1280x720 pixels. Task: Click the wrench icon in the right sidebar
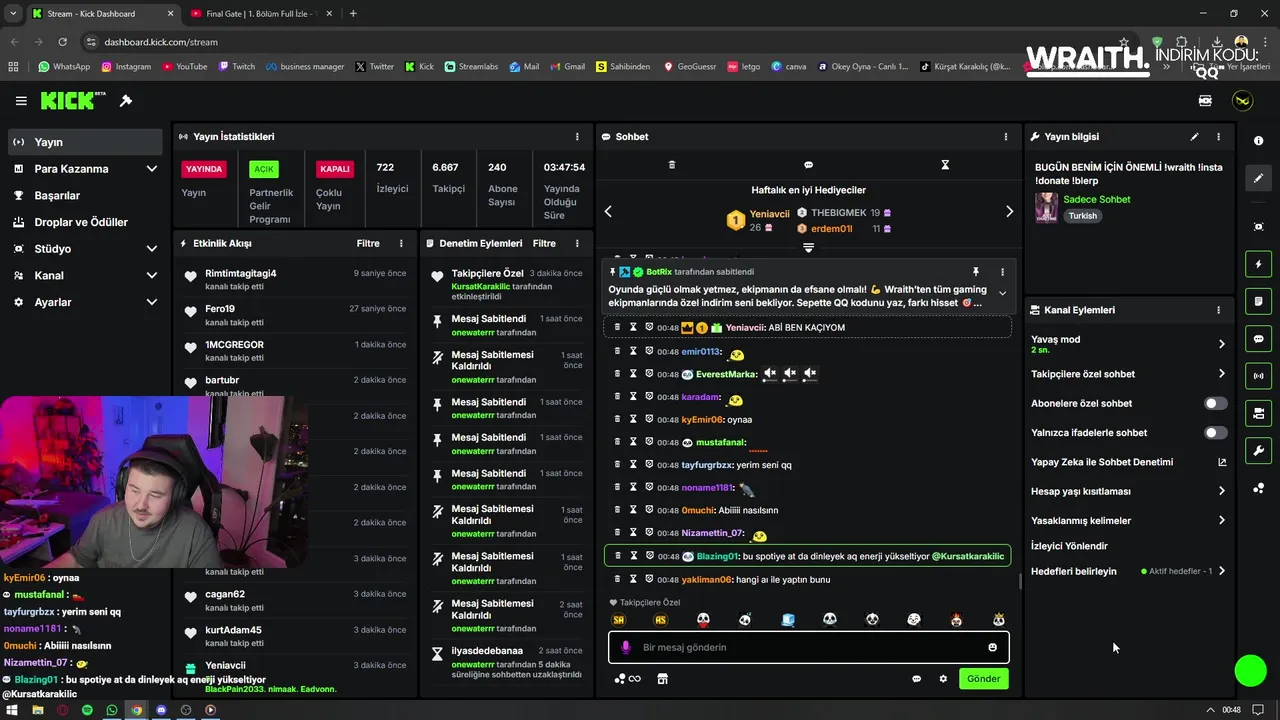click(1259, 450)
